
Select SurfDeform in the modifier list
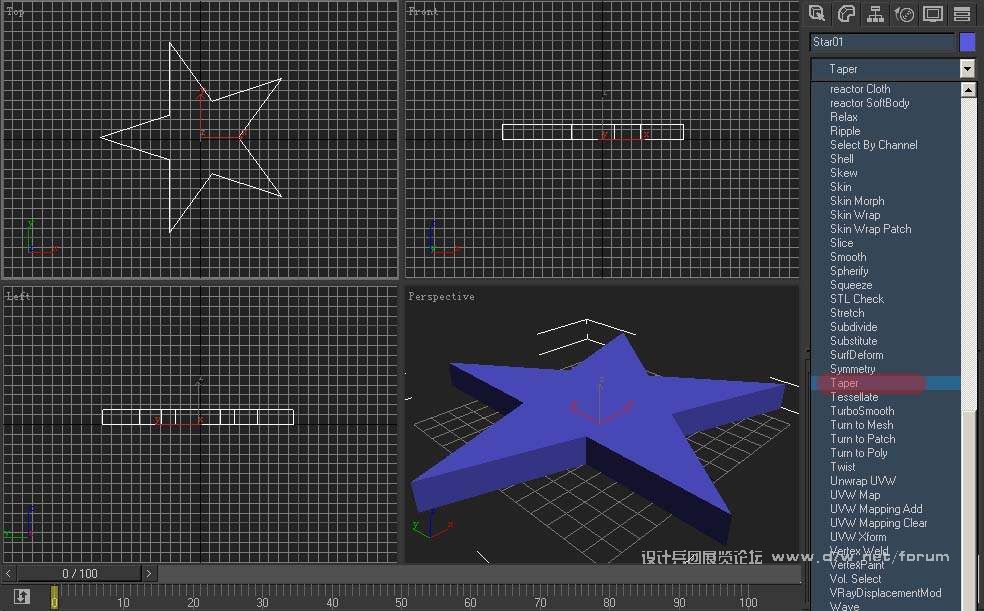point(856,355)
